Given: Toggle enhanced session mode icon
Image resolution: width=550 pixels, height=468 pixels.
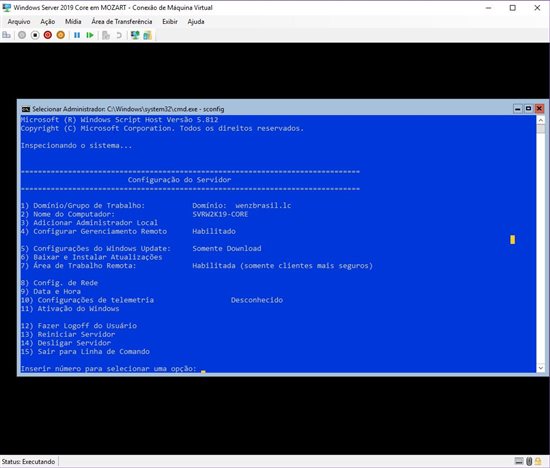Looking at the screenshot, I should [135, 35].
